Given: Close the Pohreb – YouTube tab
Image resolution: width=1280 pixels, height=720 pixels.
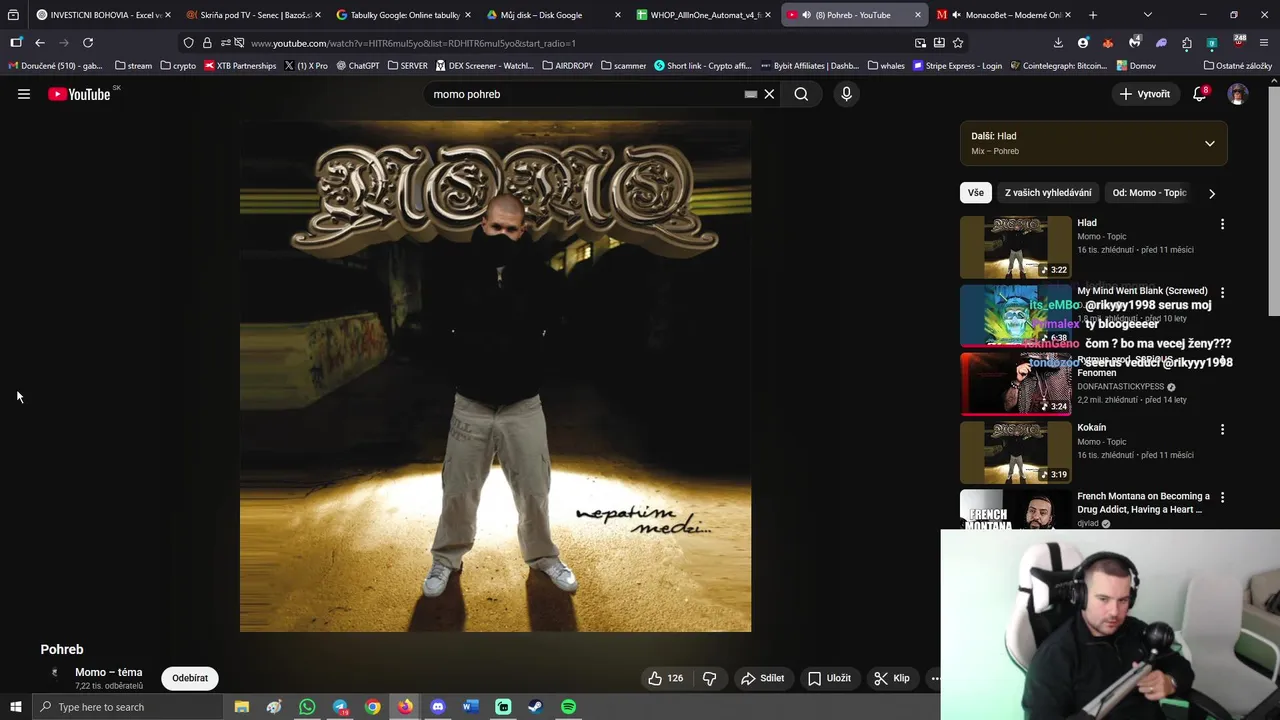Looking at the screenshot, I should pyautogui.click(x=918, y=15).
